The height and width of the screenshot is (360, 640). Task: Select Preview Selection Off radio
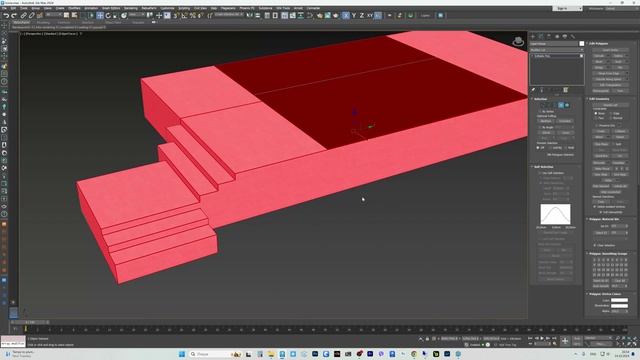[x=538, y=148]
